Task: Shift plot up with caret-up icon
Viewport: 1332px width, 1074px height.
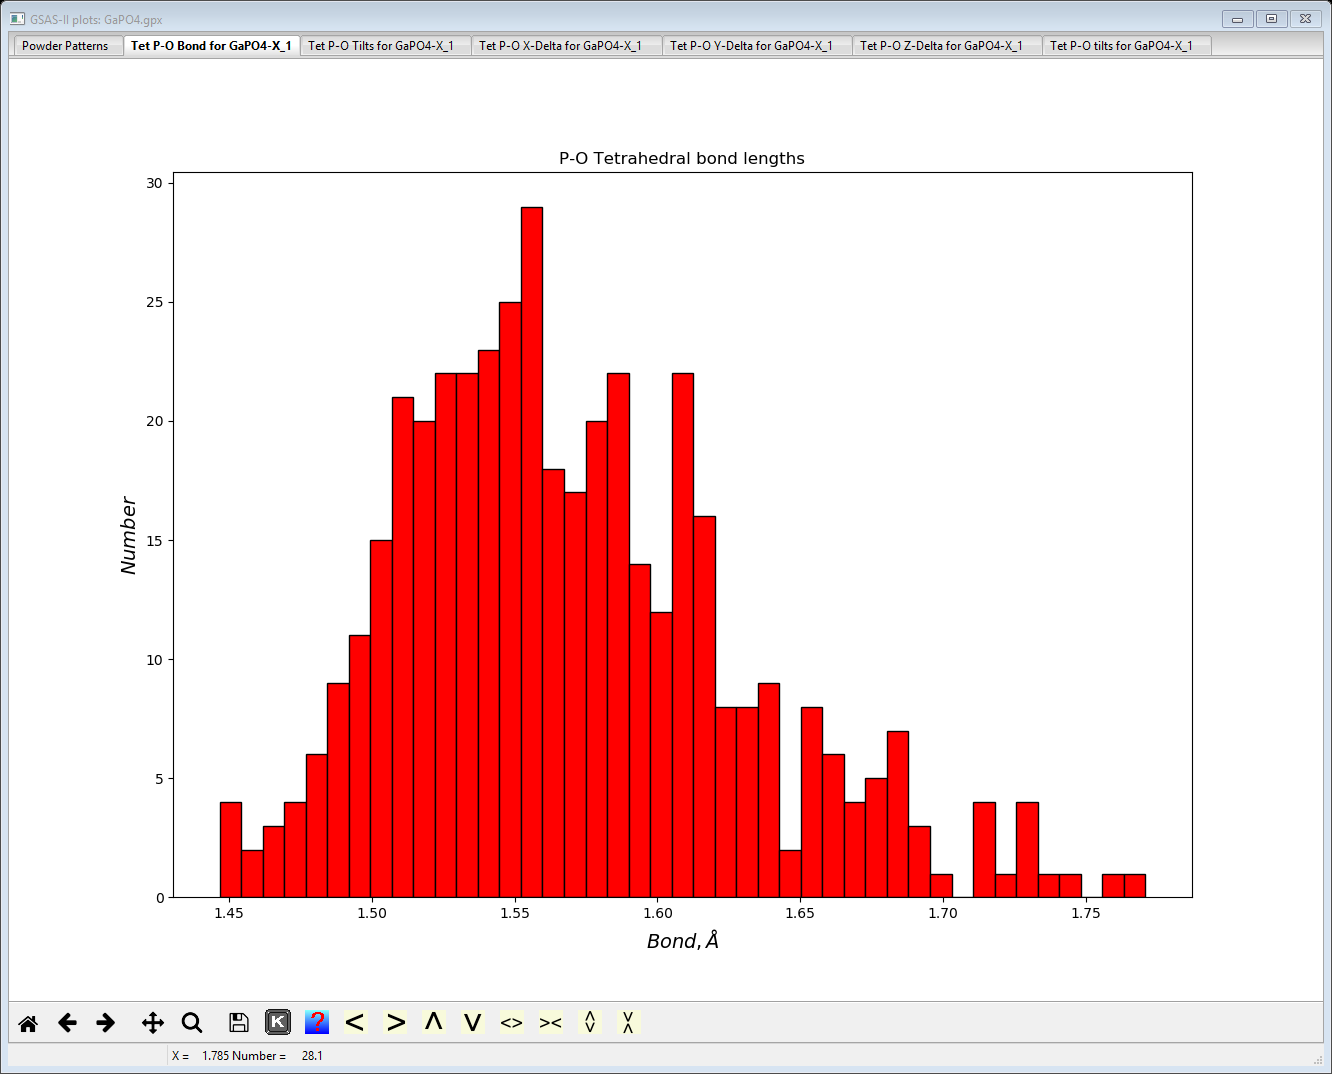Action: (433, 1022)
